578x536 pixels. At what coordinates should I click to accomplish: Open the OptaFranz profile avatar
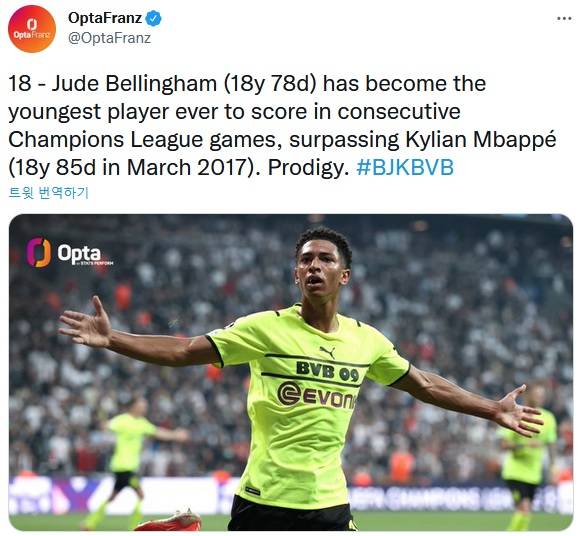tap(32, 29)
